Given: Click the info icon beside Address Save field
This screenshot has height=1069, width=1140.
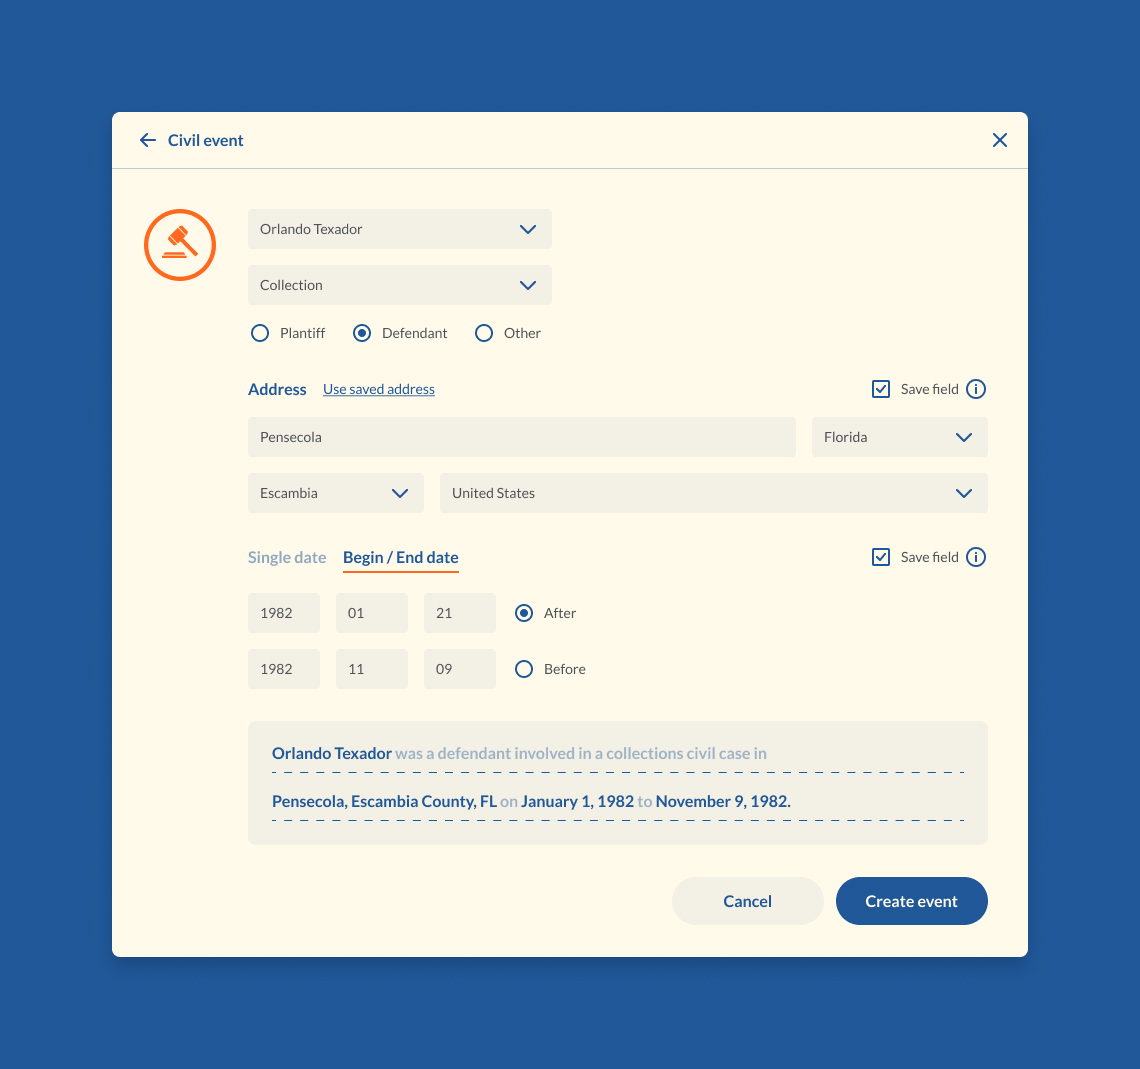Looking at the screenshot, I should [x=976, y=389].
